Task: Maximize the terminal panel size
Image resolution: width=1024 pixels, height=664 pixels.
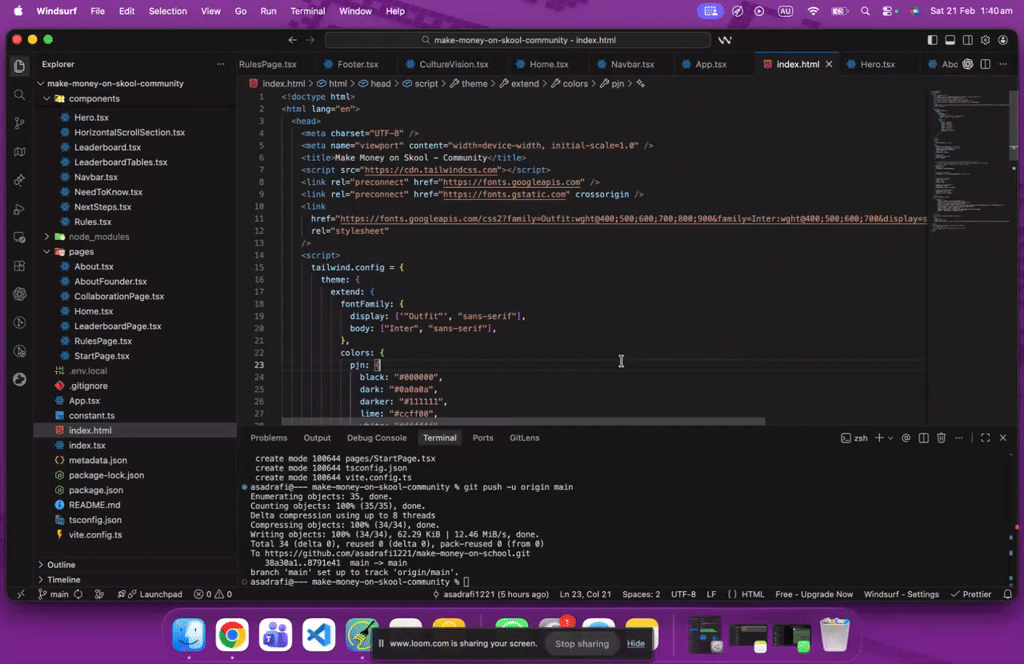Action: pyautogui.click(x=985, y=437)
